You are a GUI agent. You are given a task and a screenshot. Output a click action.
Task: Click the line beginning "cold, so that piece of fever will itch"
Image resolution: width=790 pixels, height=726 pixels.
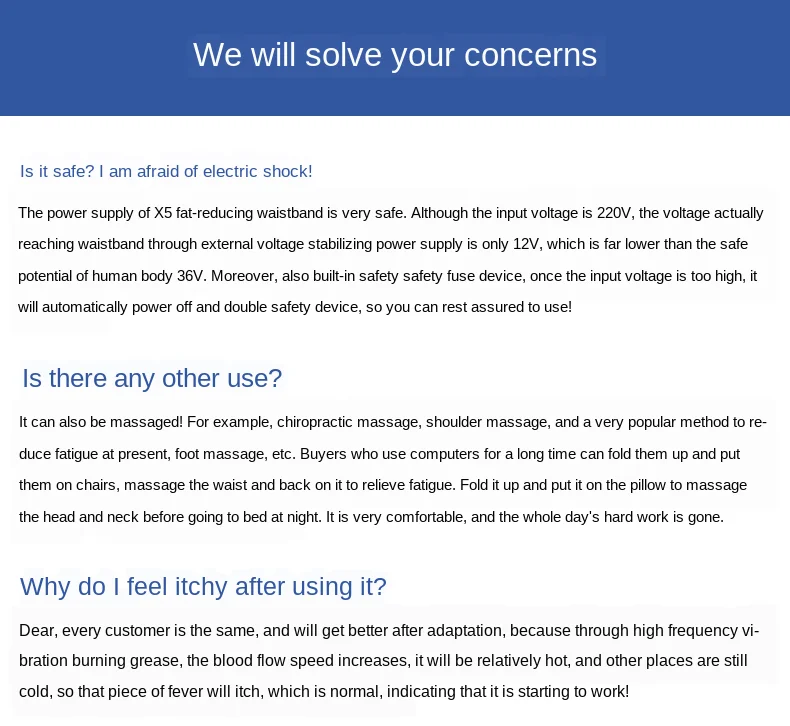point(324,692)
